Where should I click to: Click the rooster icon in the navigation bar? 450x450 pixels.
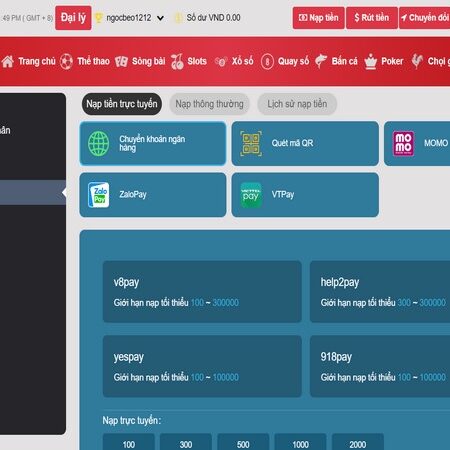coord(417,61)
